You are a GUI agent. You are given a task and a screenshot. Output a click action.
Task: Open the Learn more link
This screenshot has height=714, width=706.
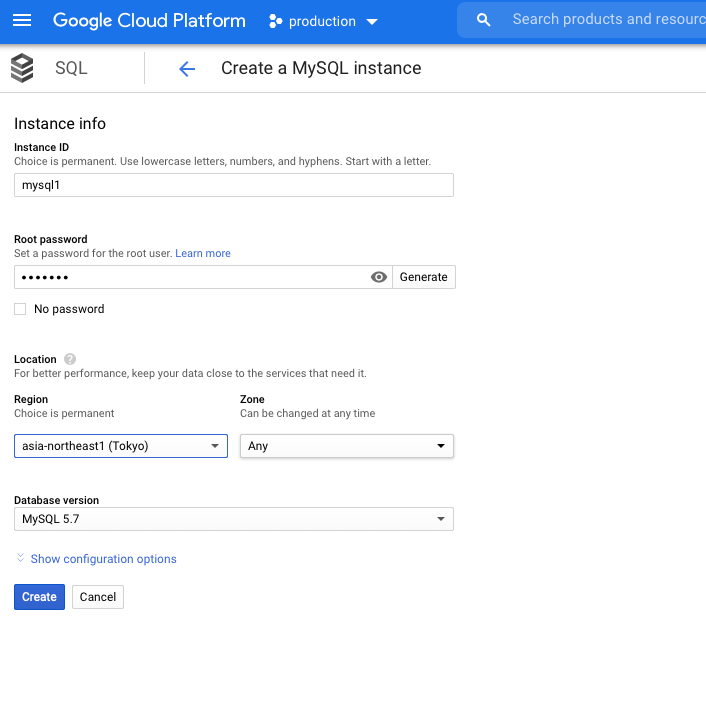coord(203,254)
